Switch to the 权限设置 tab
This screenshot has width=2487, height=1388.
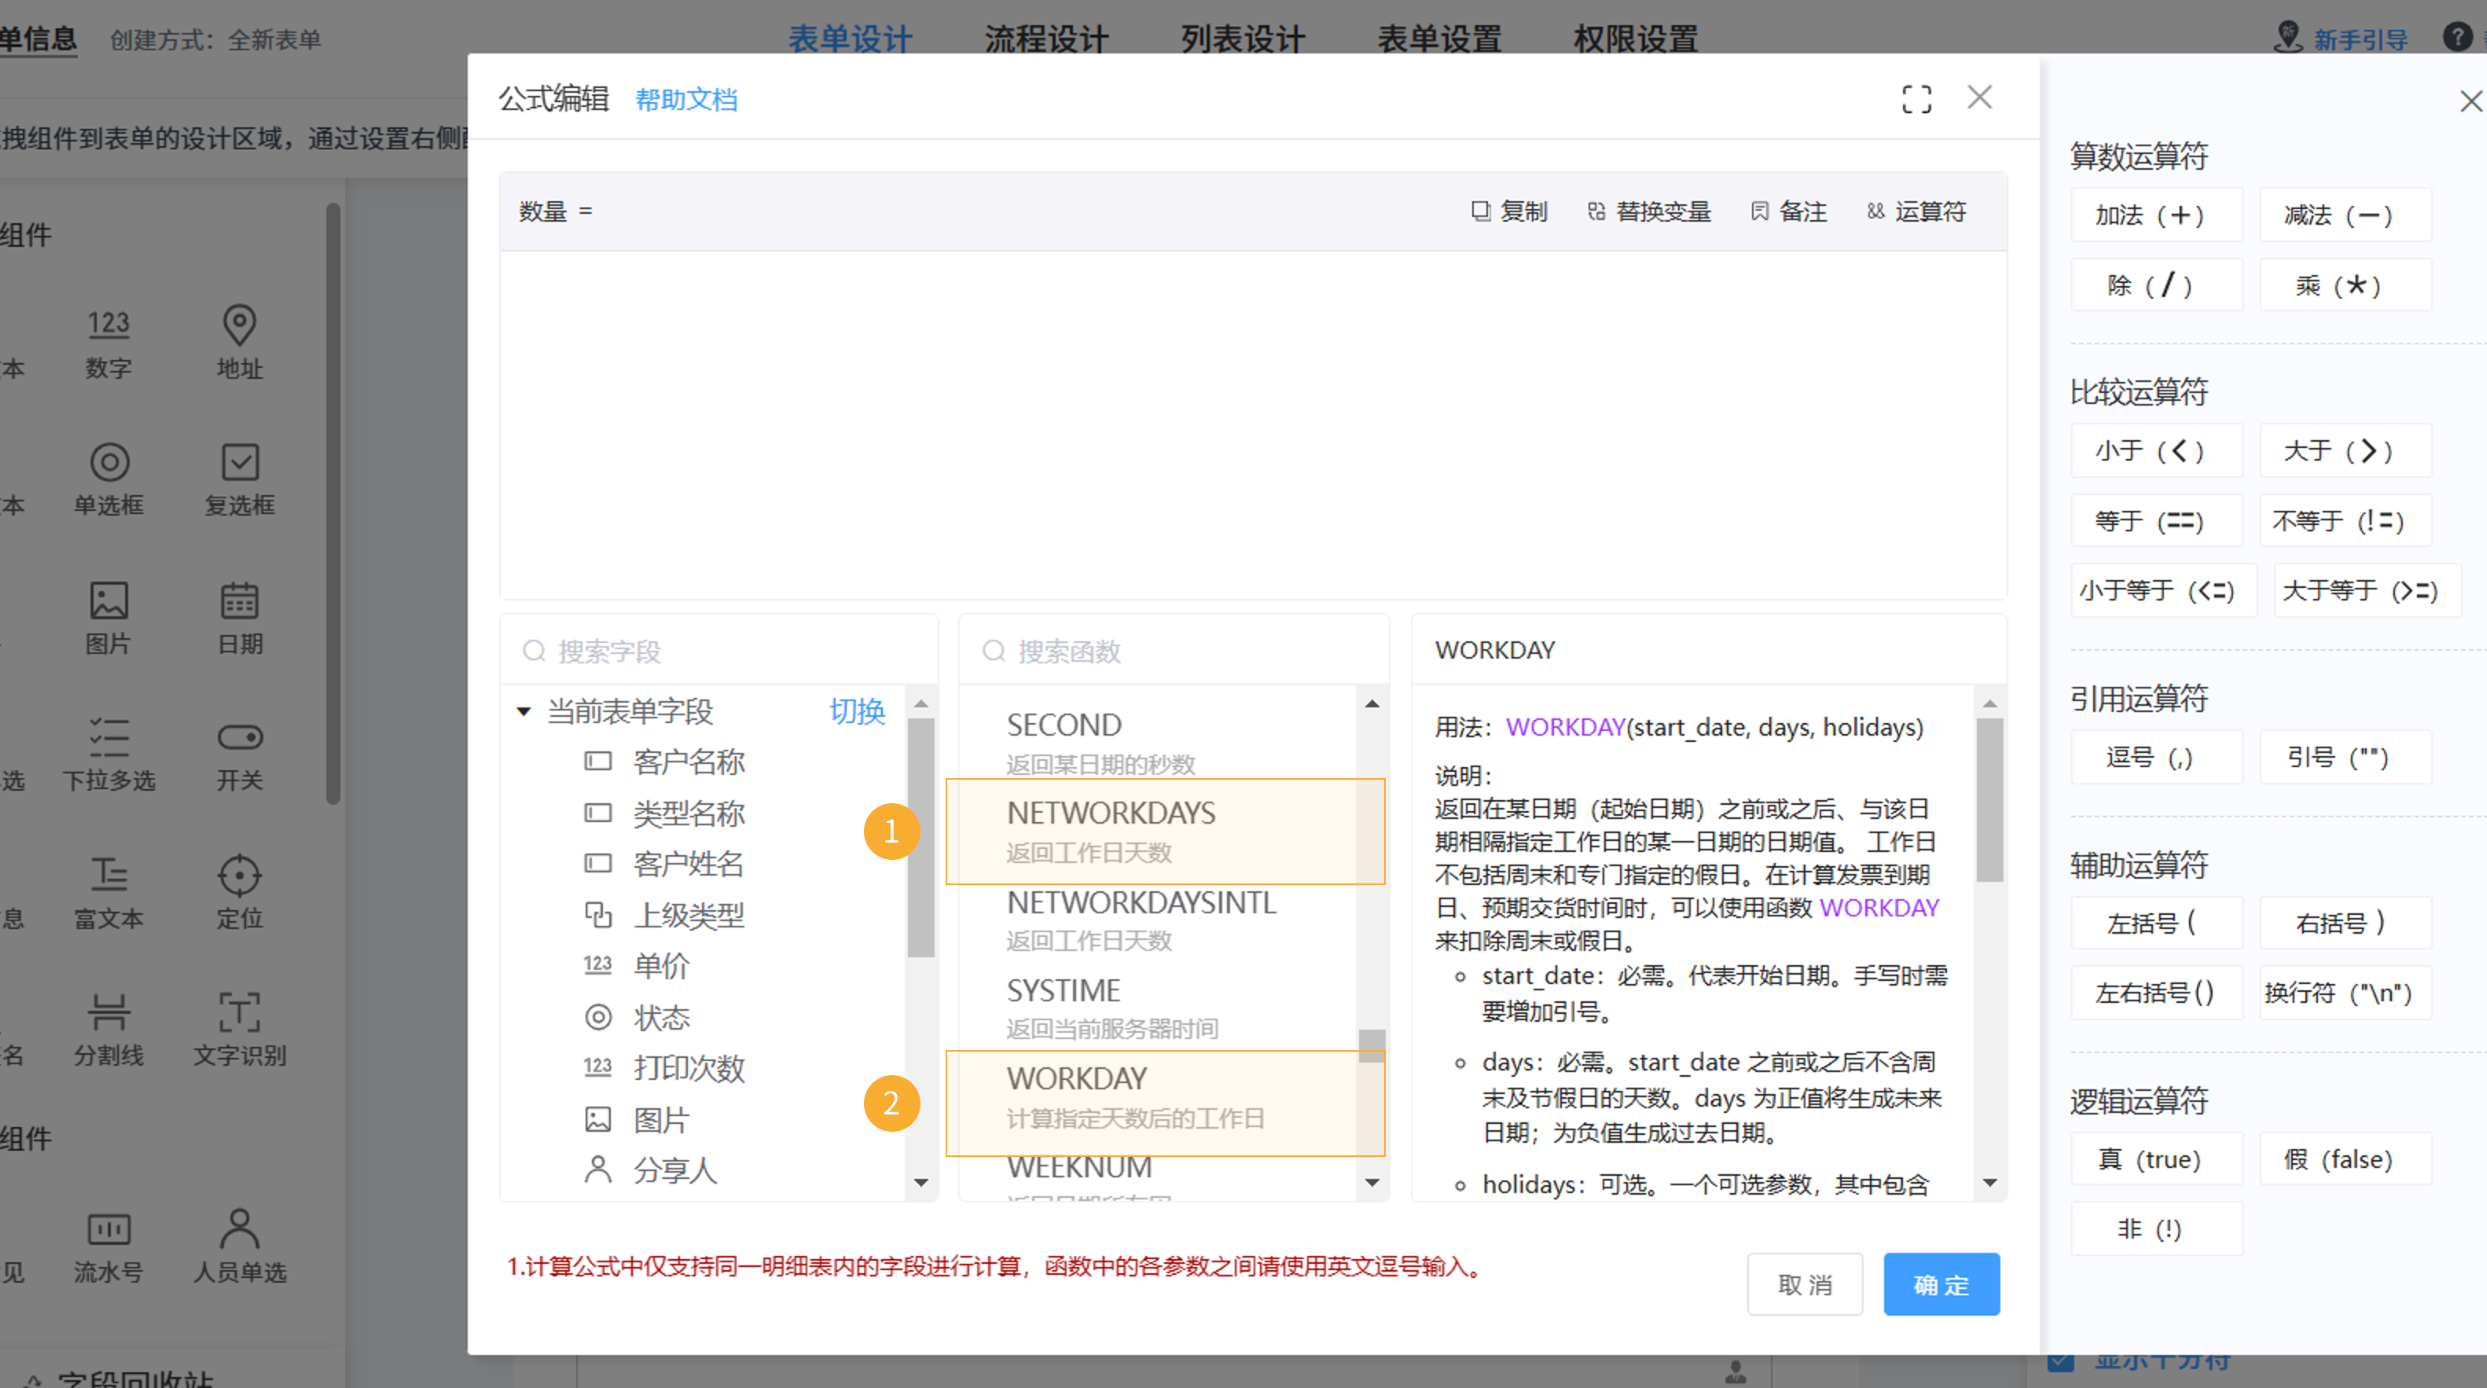coord(1636,39)
